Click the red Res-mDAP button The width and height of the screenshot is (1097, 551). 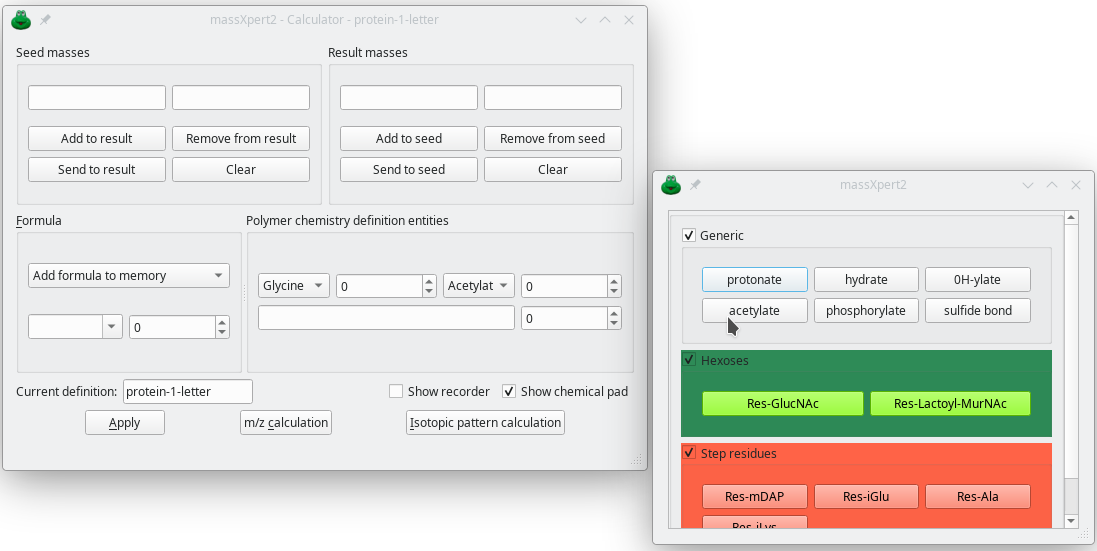(x=754, y=496)
